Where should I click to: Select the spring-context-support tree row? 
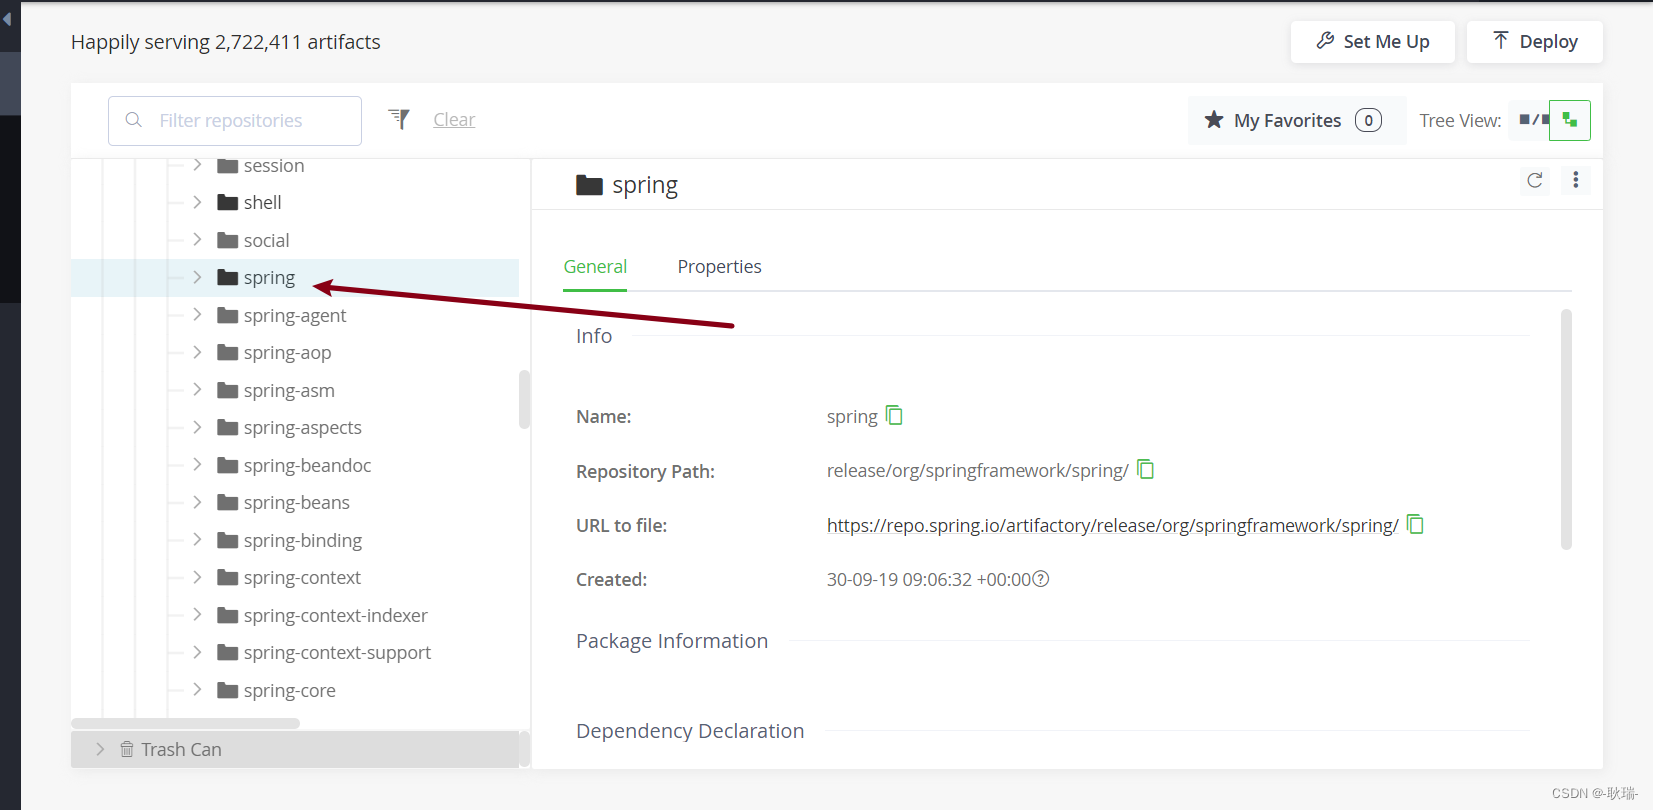point(295,653)
